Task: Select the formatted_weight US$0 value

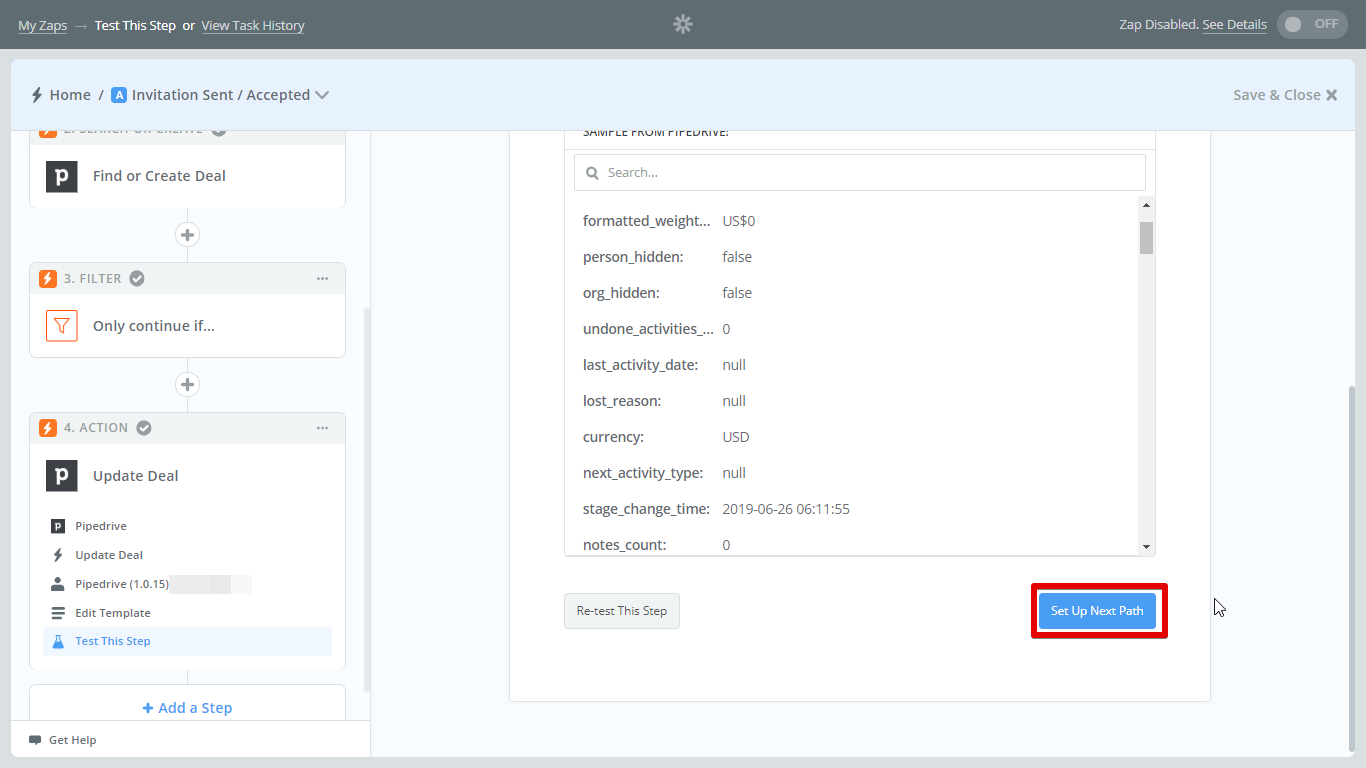Action: tap(739, 221)
